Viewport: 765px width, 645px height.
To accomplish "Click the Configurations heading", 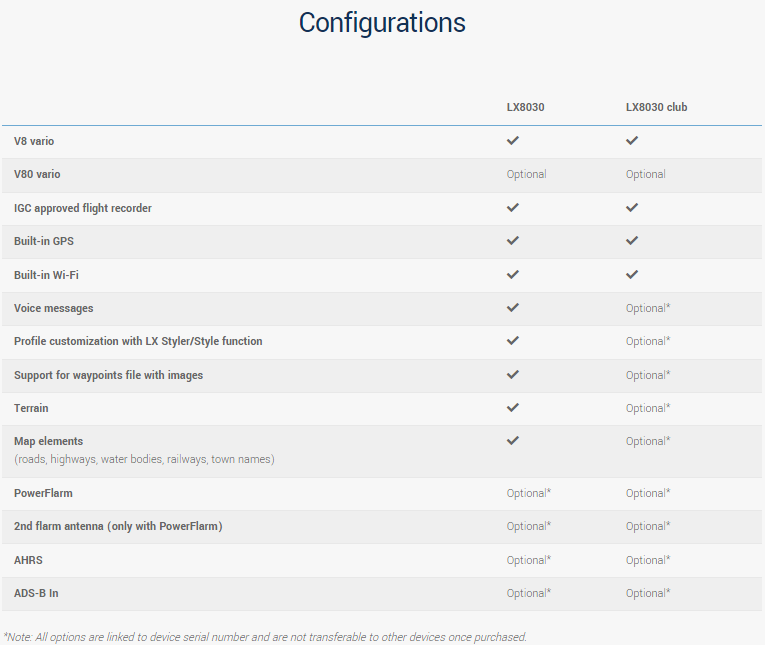I will click(382, 23).
